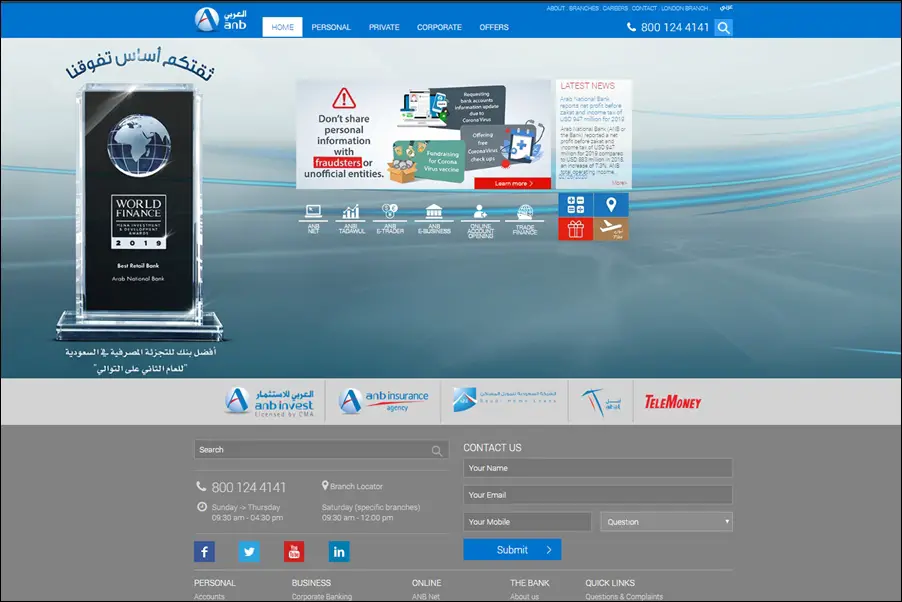The width and height of the screenshot is (902, 602).
Task: Click the Your Name input field
Action: (598, 468)
